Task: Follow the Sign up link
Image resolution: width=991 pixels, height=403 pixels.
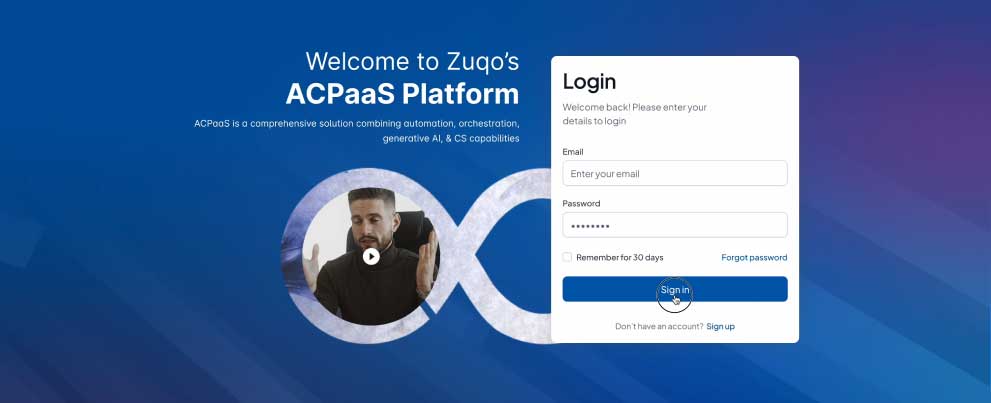Action: (x=720, y=327)
